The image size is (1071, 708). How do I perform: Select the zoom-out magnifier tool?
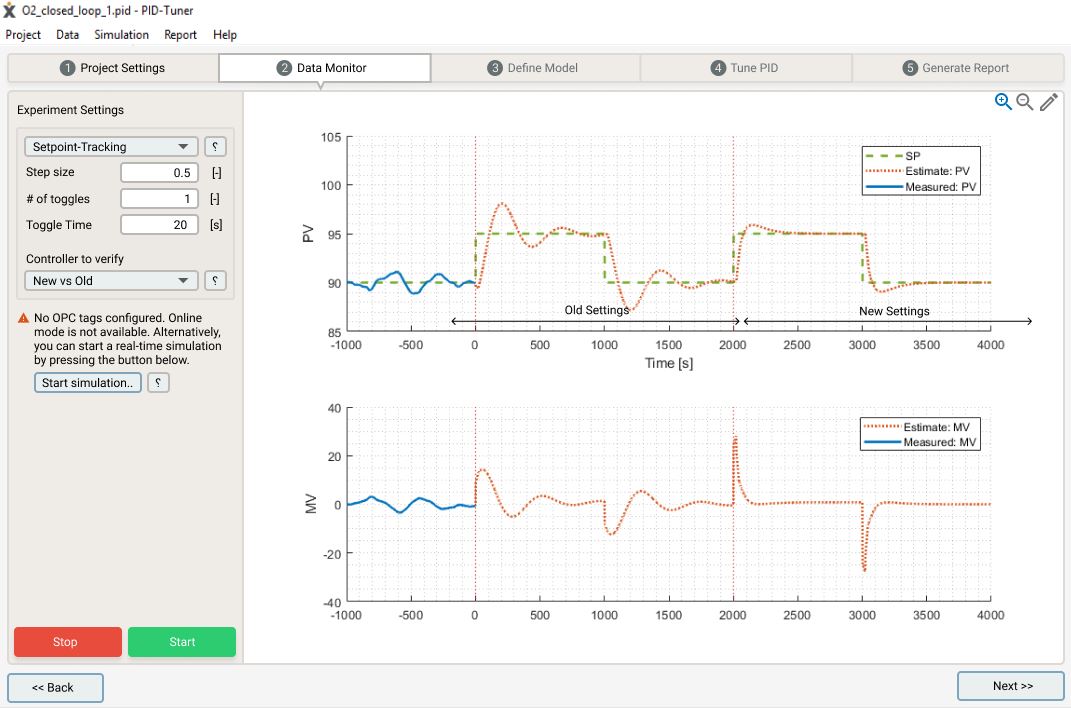coord(1025,101)
